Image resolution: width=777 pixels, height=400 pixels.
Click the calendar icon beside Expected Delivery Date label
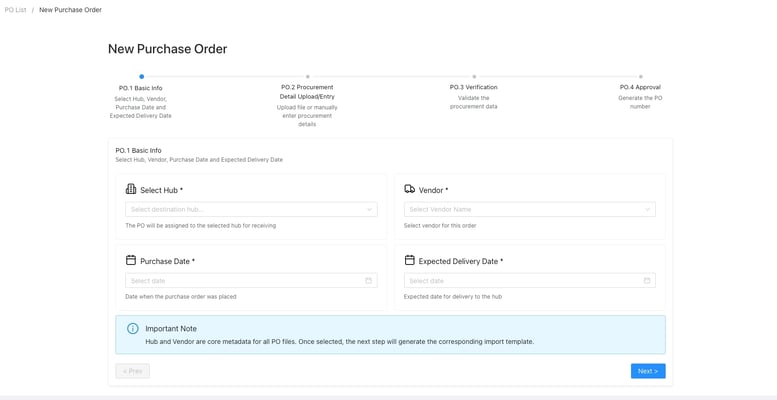point(410,260)
